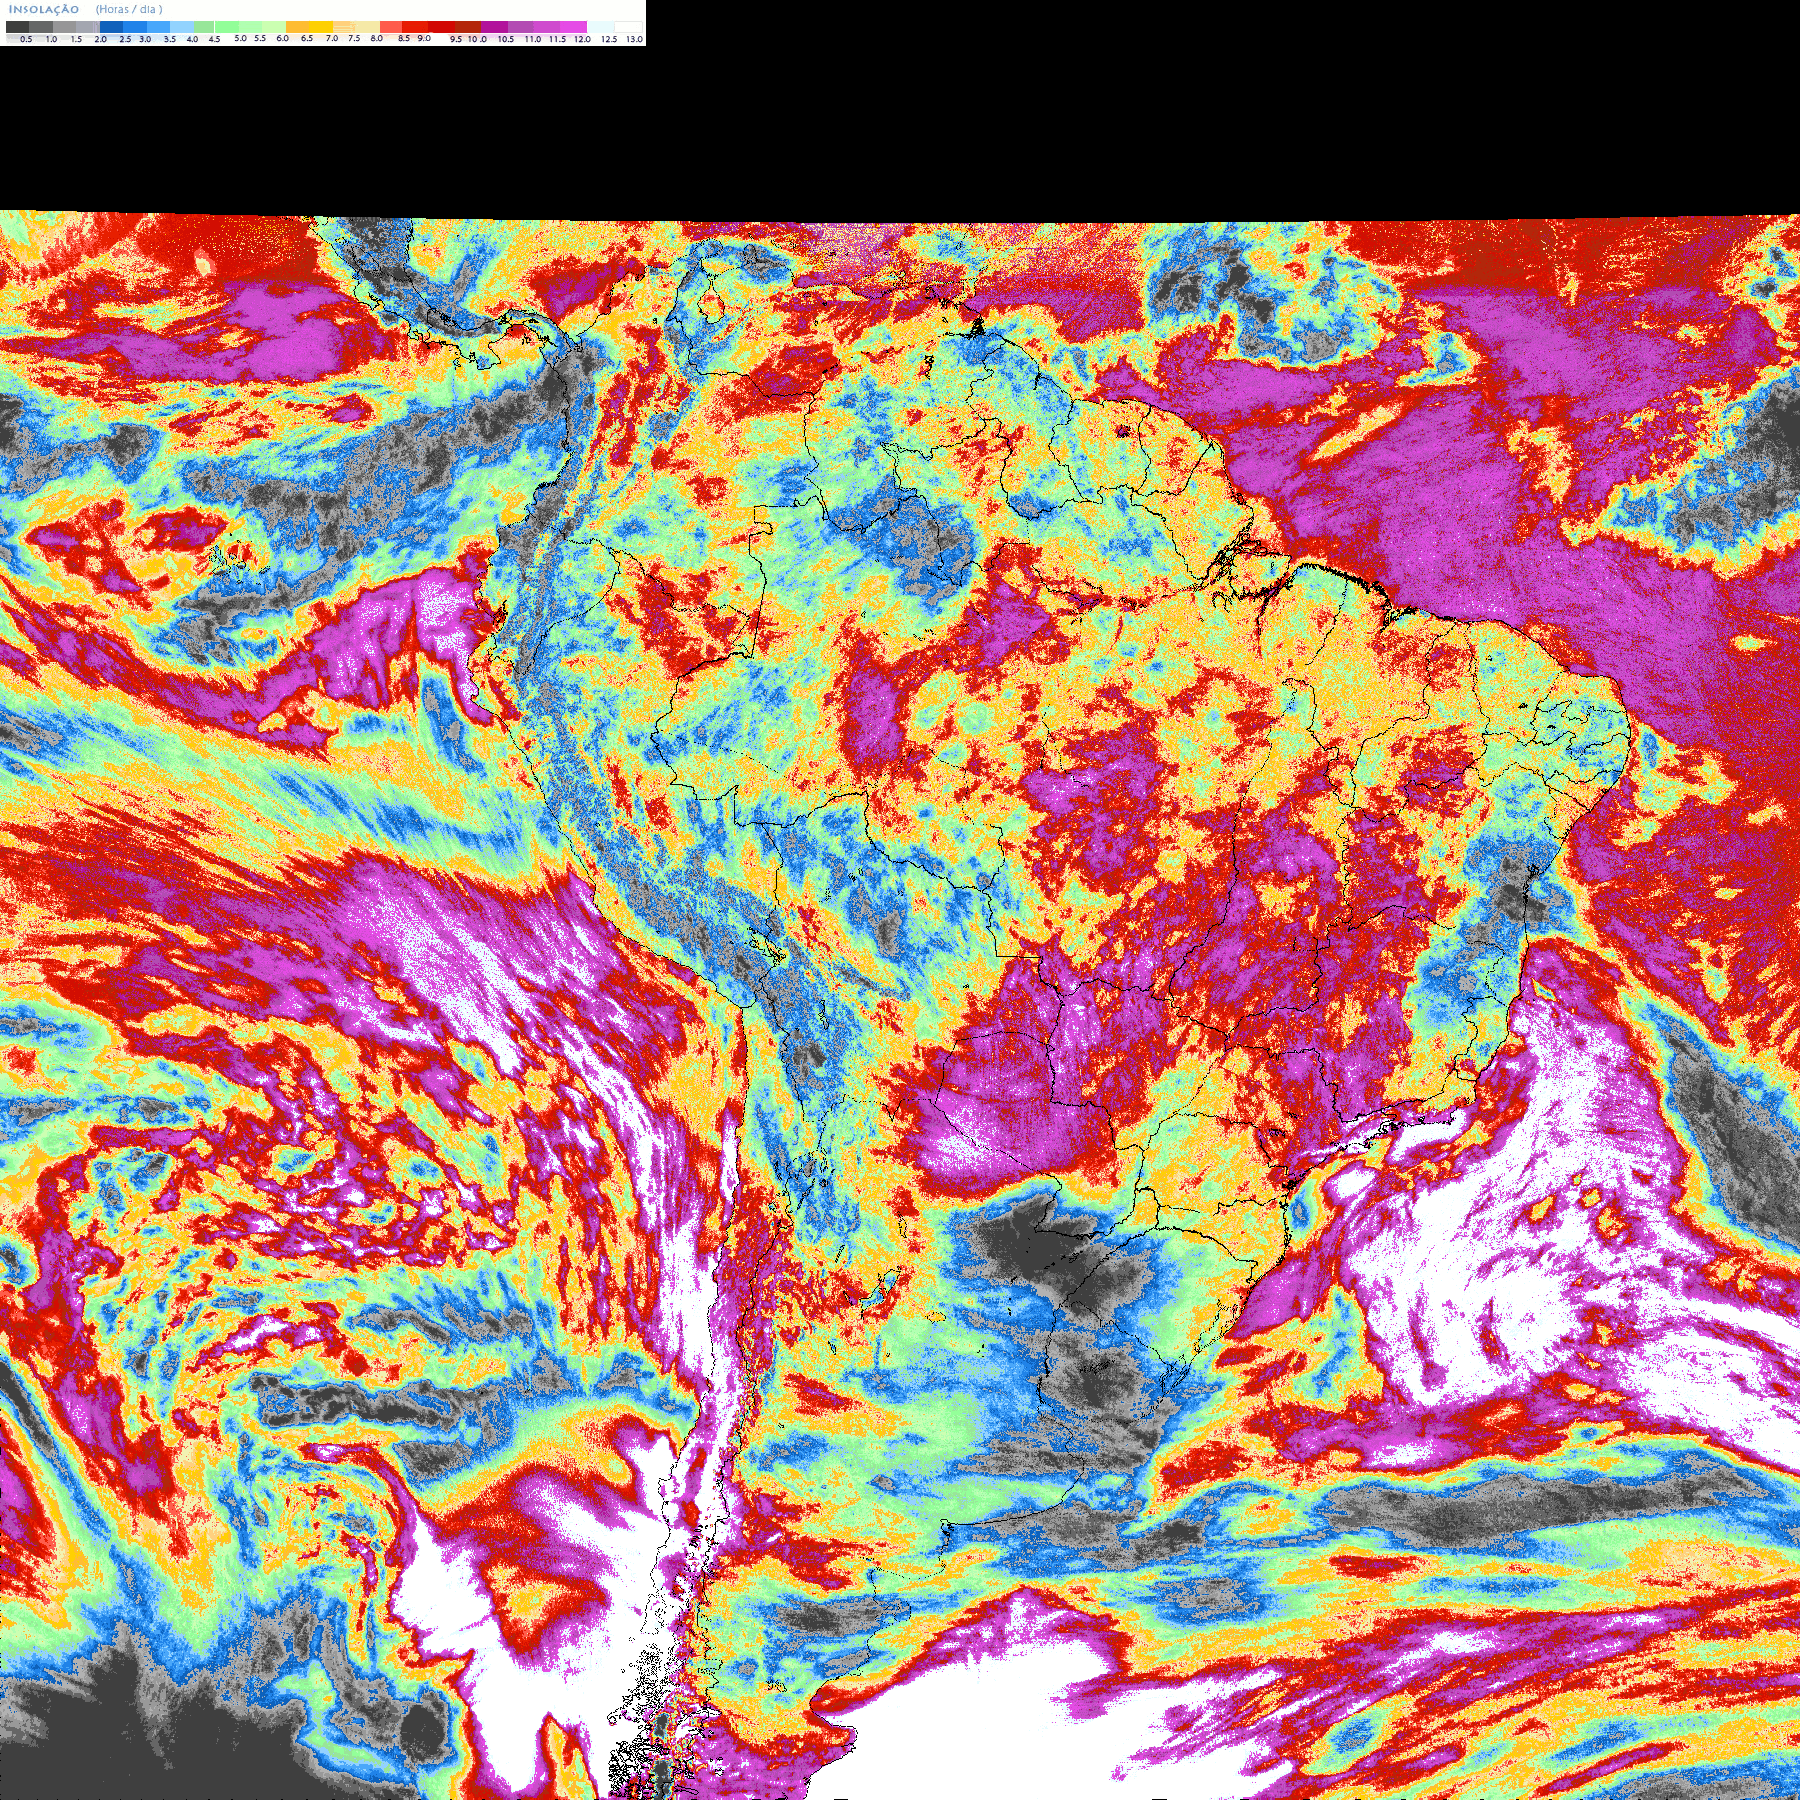Click the "0.5" legend value
Image resolution: width=1800 pixels, height=1800 pixels.
point(26,39)
